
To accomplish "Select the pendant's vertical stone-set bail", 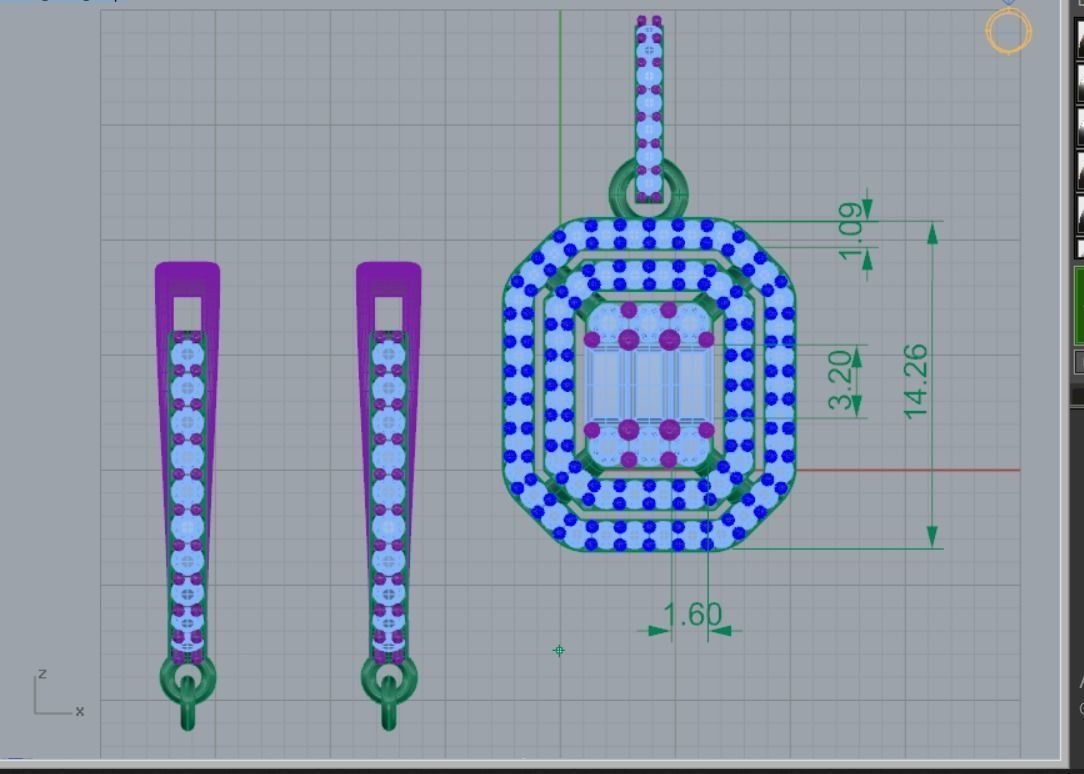I will 648,109.
